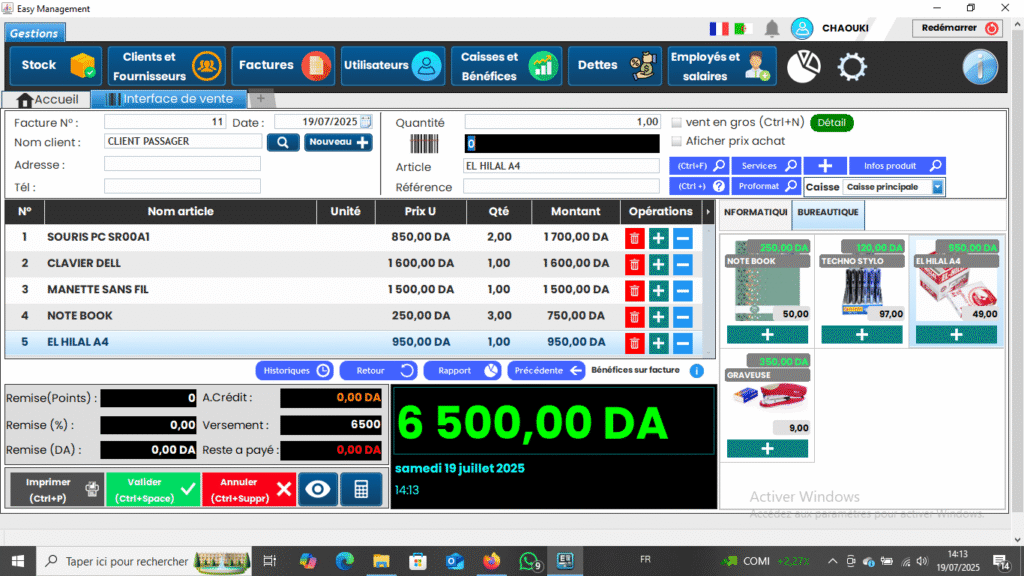Expand the Caisse principale dropdown
This screenshot has width=1024, height=576.
pyautogui.click(x=937, y=187)
